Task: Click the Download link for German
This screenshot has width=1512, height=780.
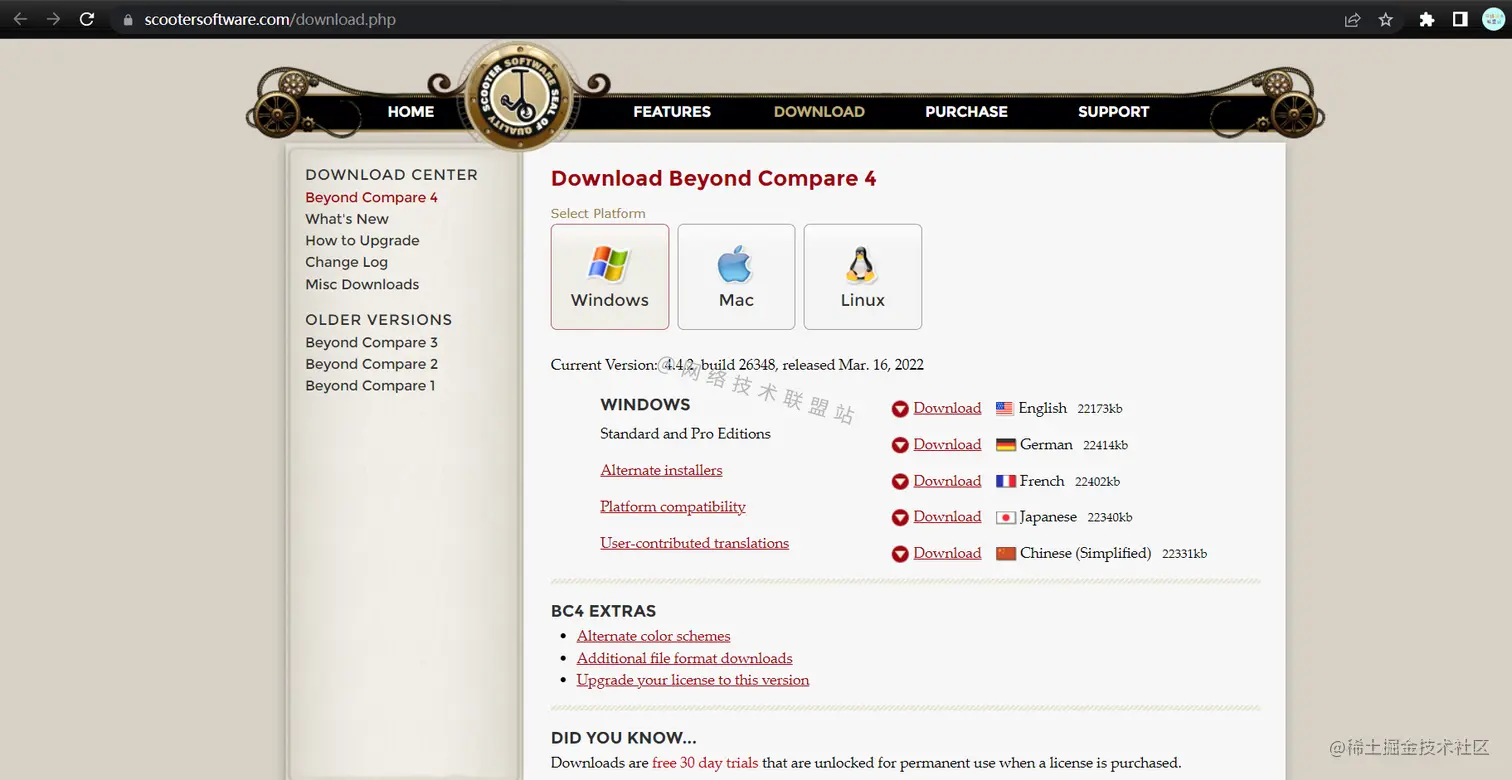Action: point(947,444)
